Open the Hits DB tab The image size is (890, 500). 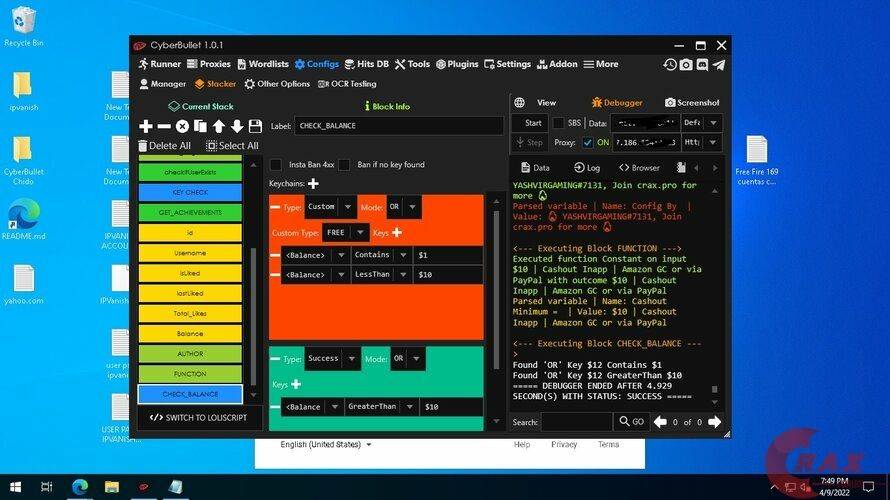click(x=367, y=64)
